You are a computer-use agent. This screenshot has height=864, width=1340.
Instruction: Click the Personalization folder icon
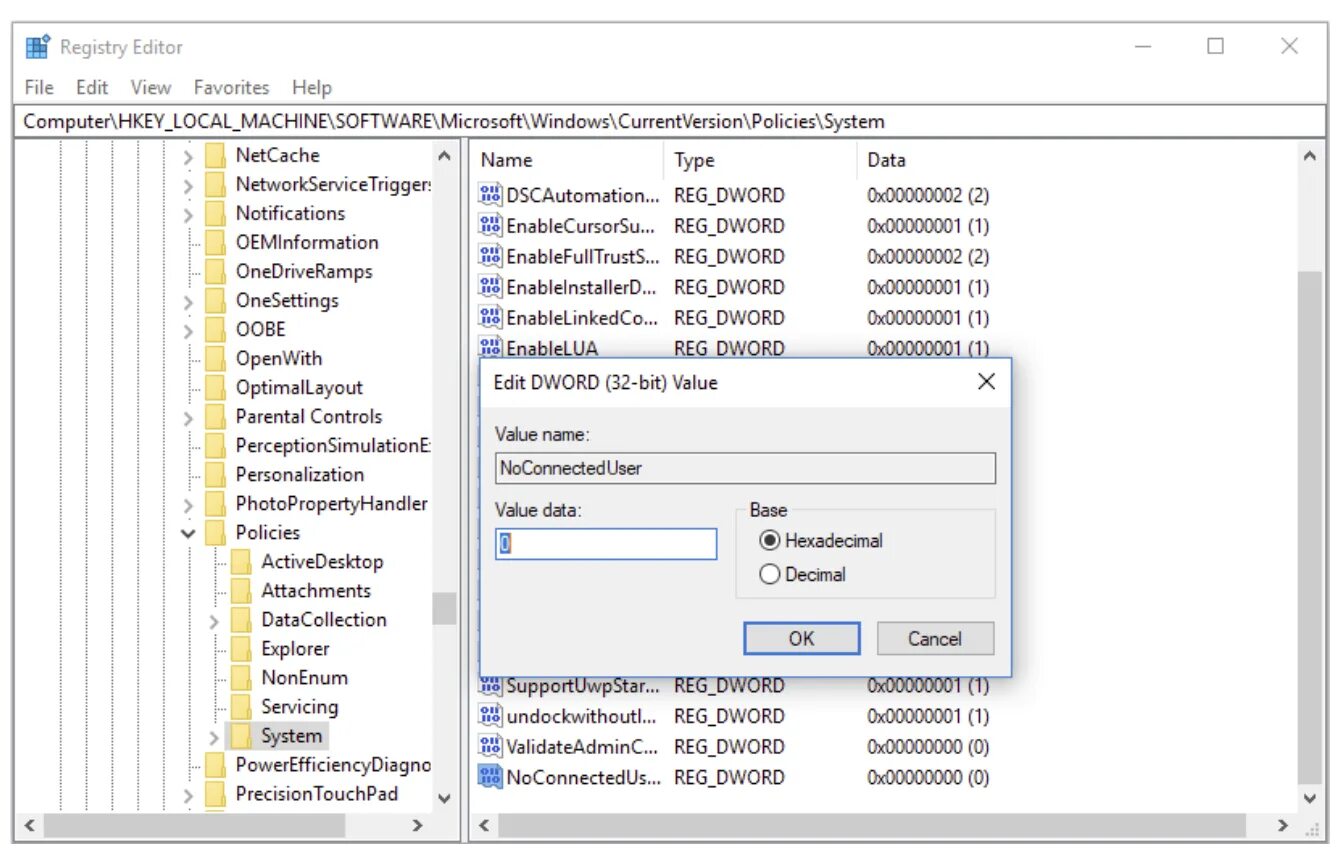coord(215,475)
